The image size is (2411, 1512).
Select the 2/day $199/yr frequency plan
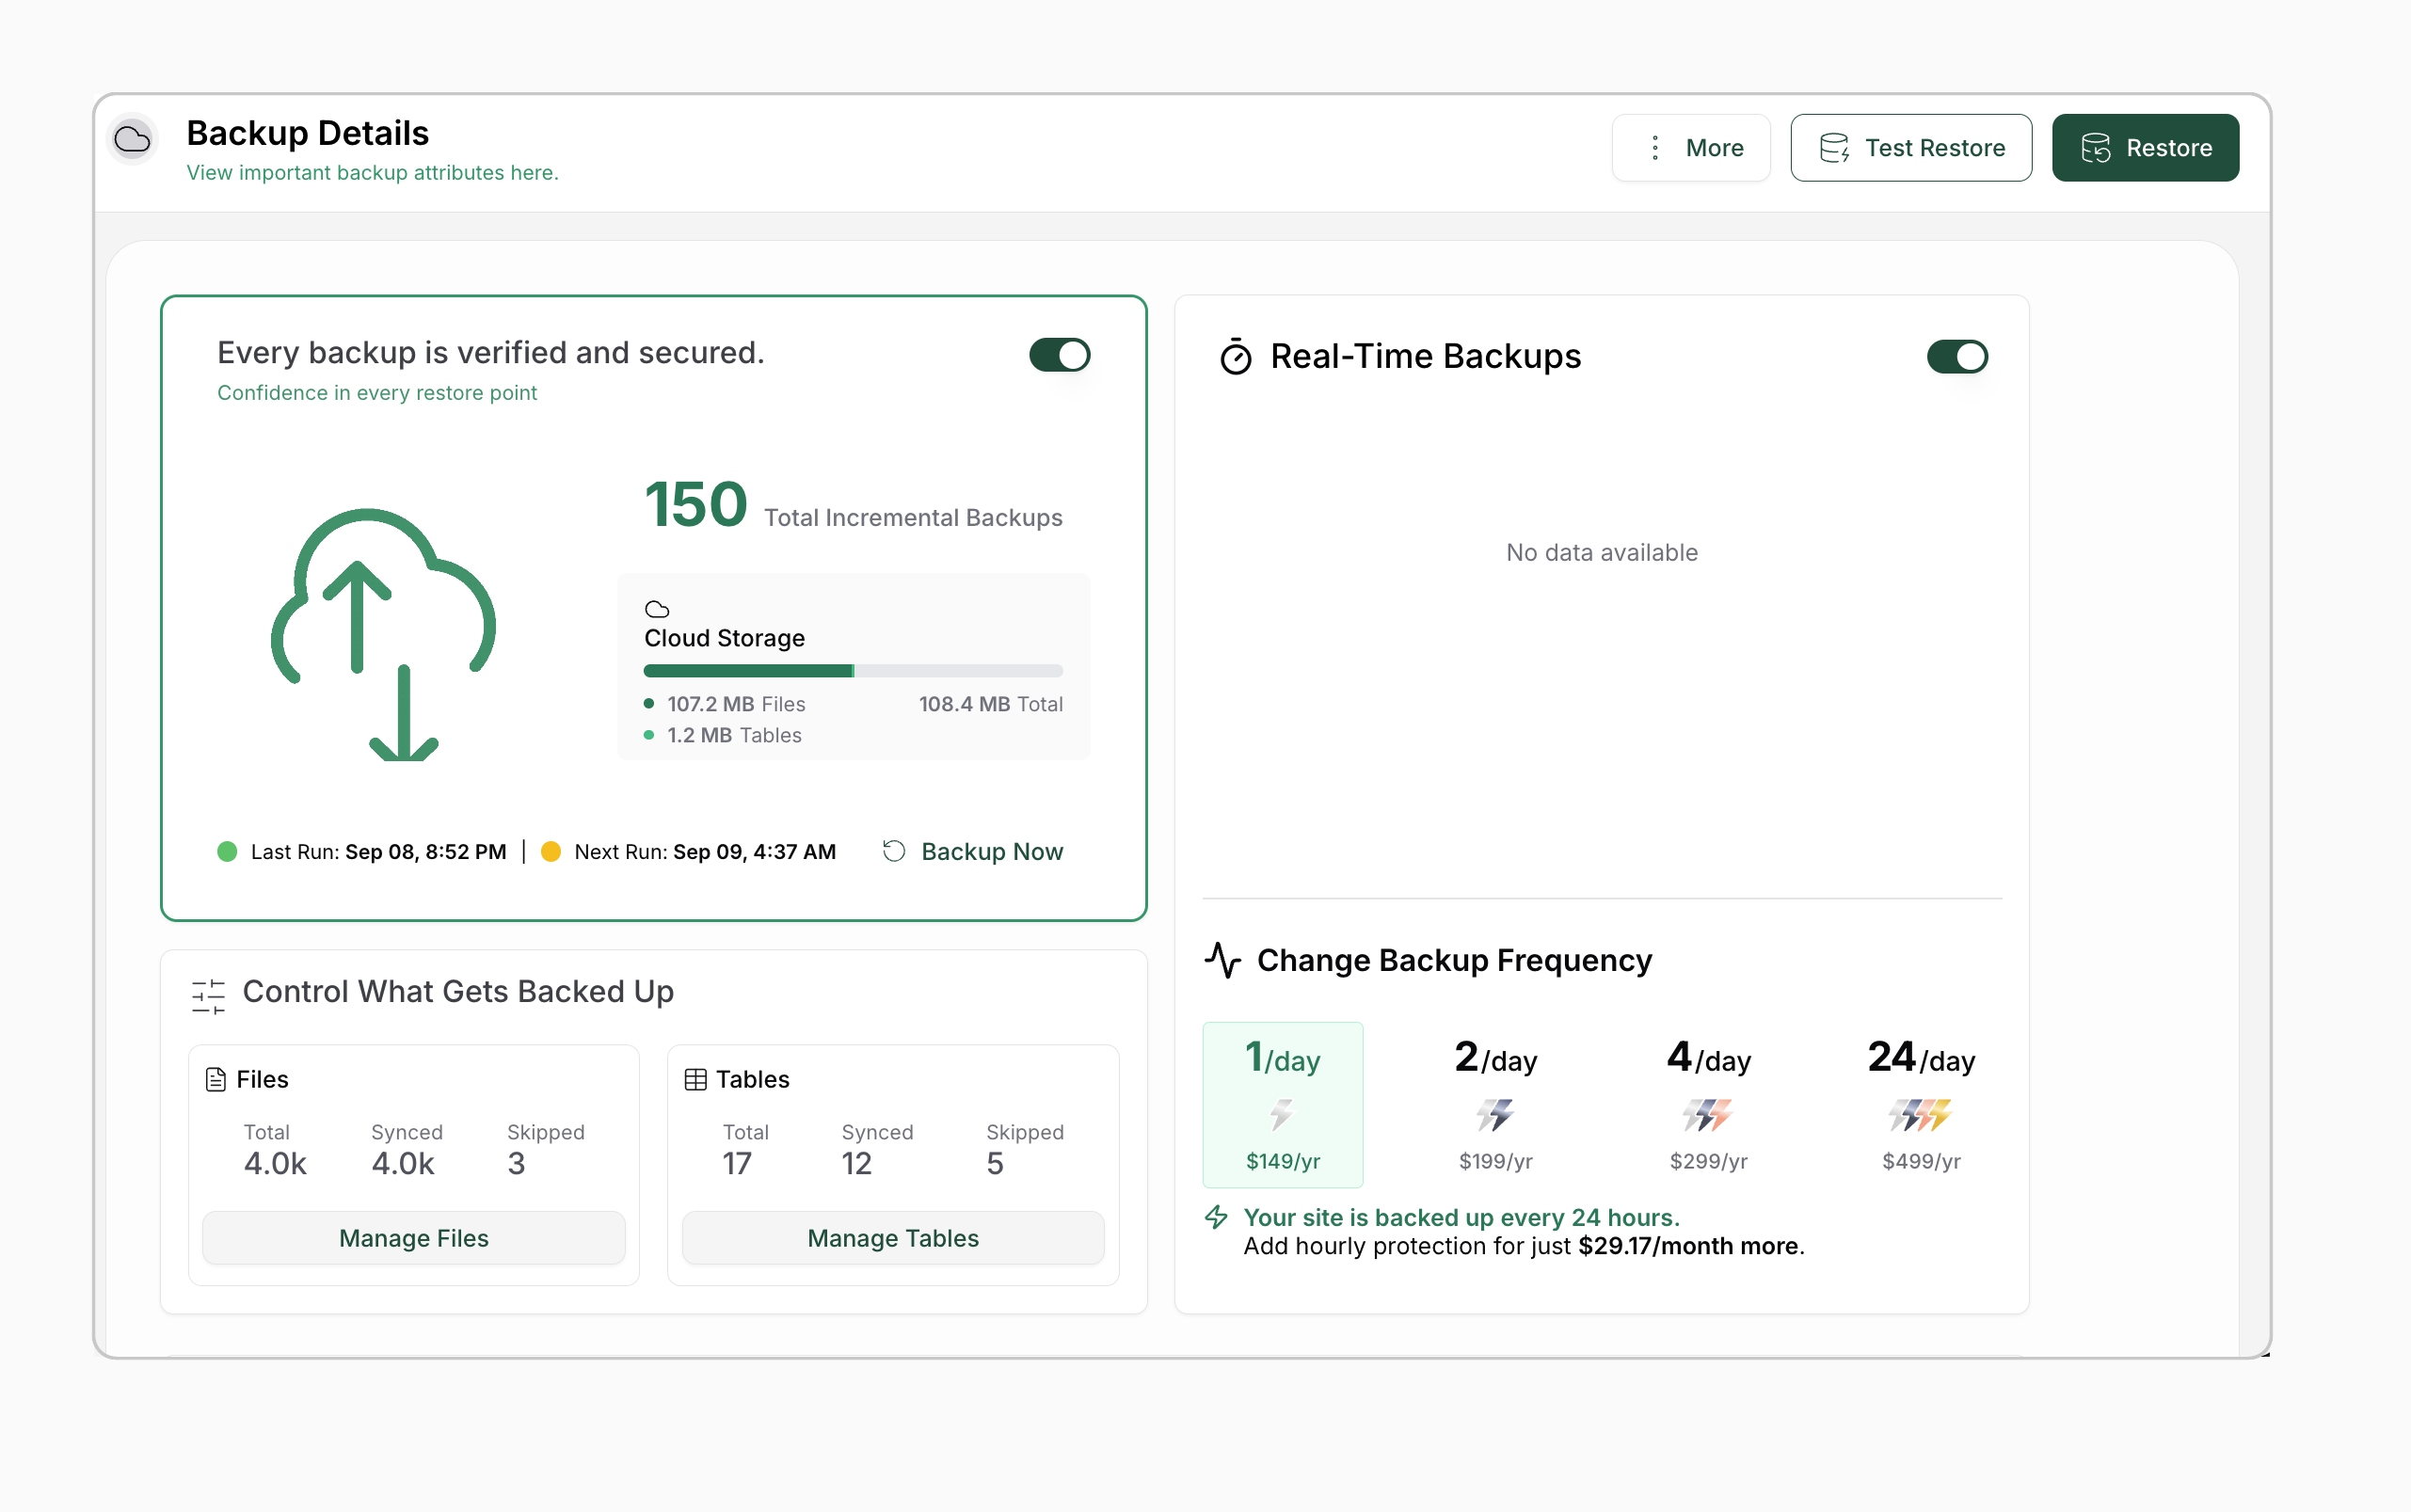click(1495, 1104)
